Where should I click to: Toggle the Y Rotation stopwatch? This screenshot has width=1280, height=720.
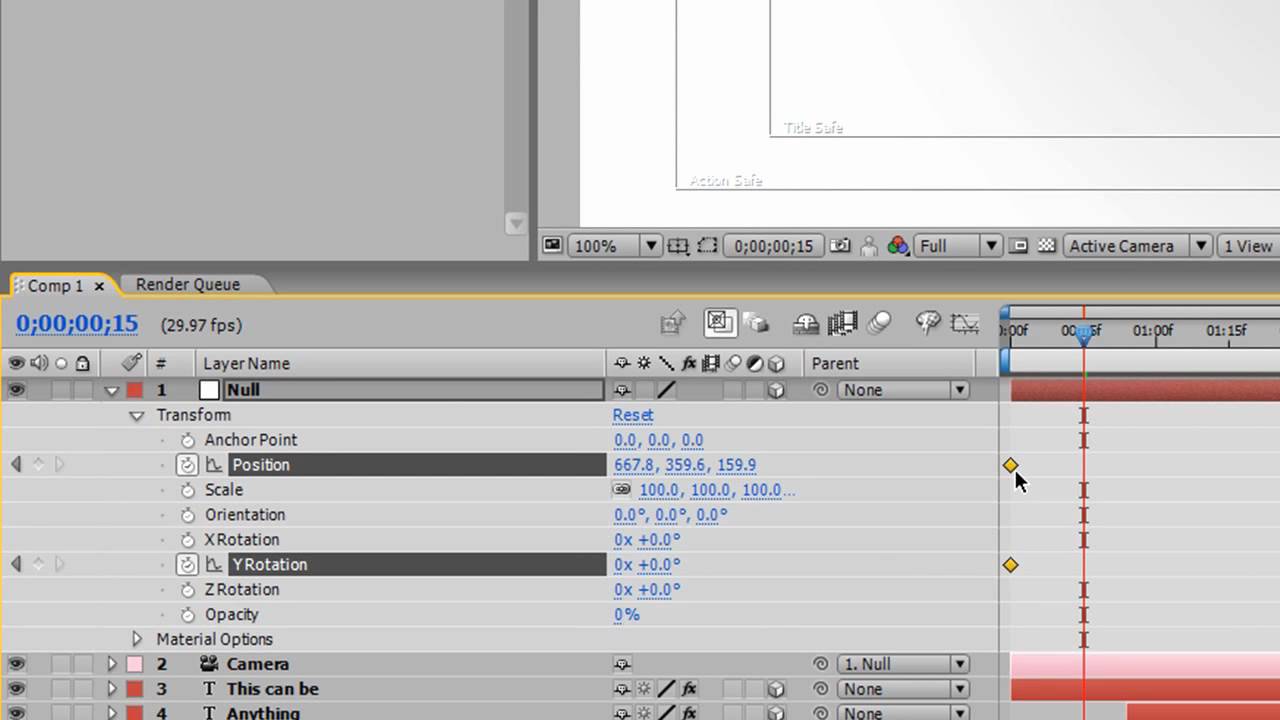187,565
